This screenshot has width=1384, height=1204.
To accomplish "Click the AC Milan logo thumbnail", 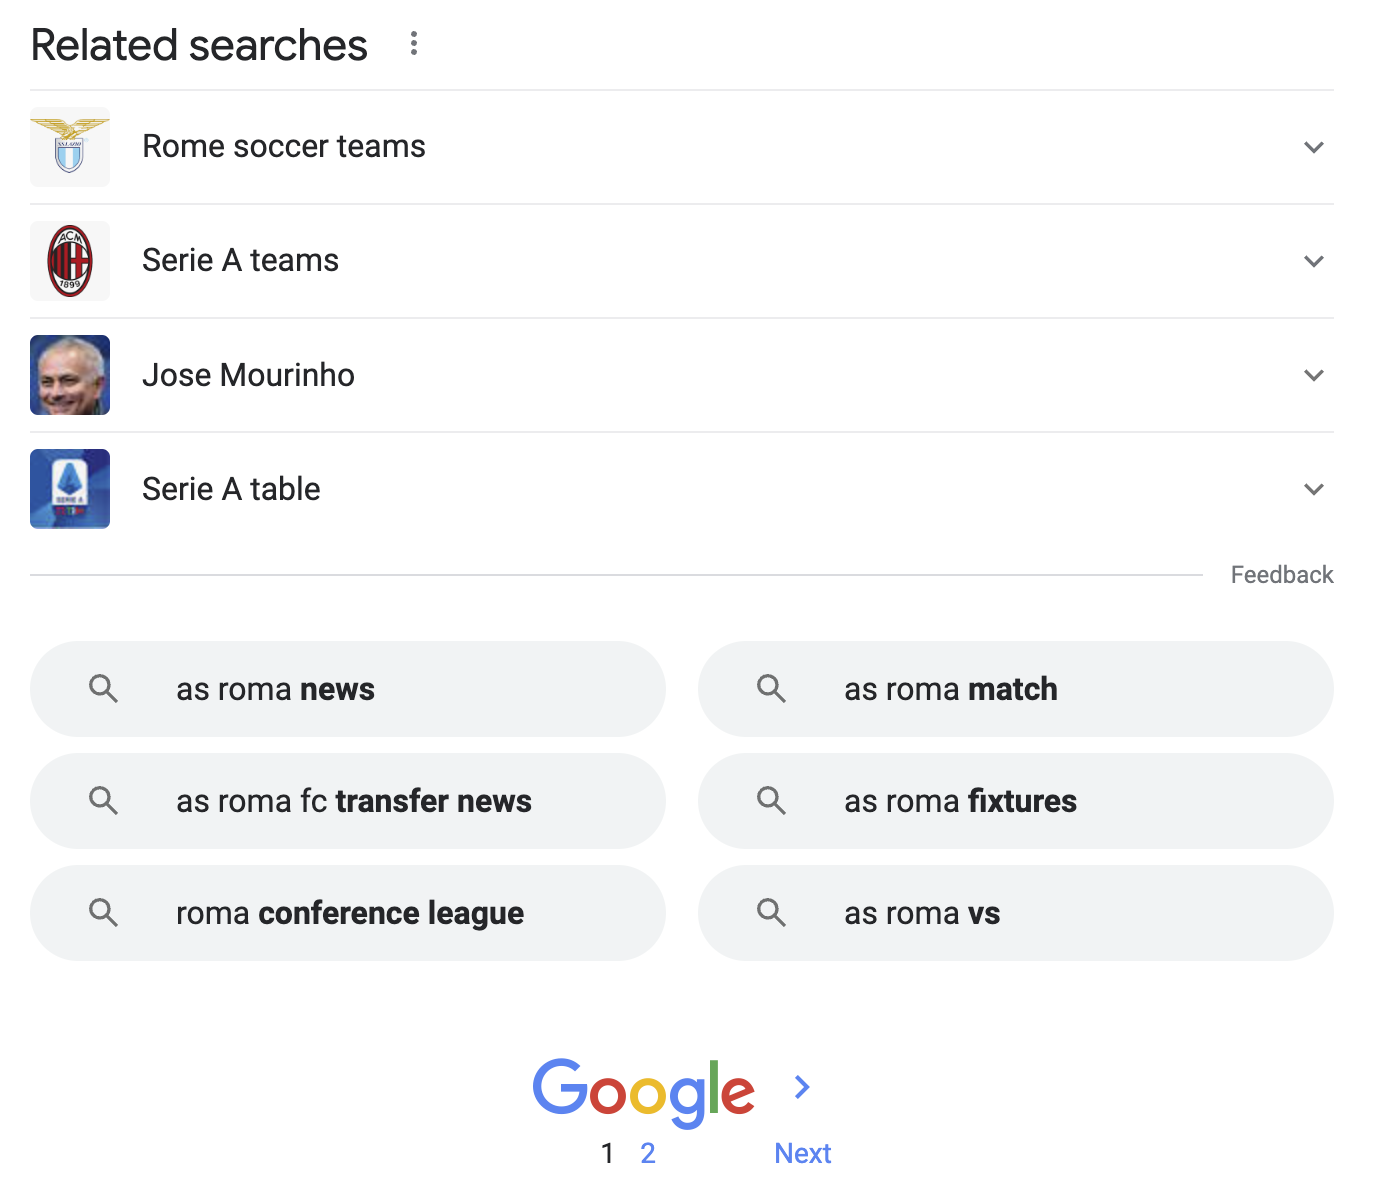I will pyautogui.click(x=70, y=261).
